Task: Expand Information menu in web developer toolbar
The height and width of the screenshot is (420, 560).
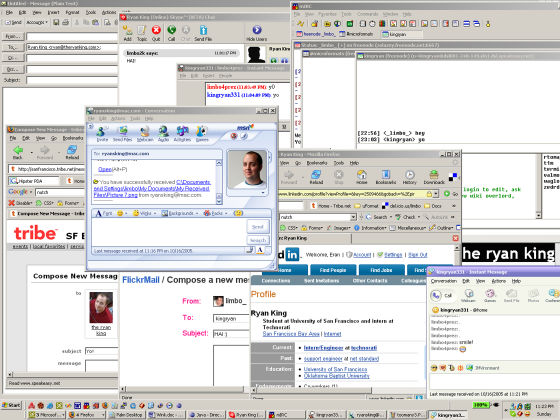Action: point(370,228)
